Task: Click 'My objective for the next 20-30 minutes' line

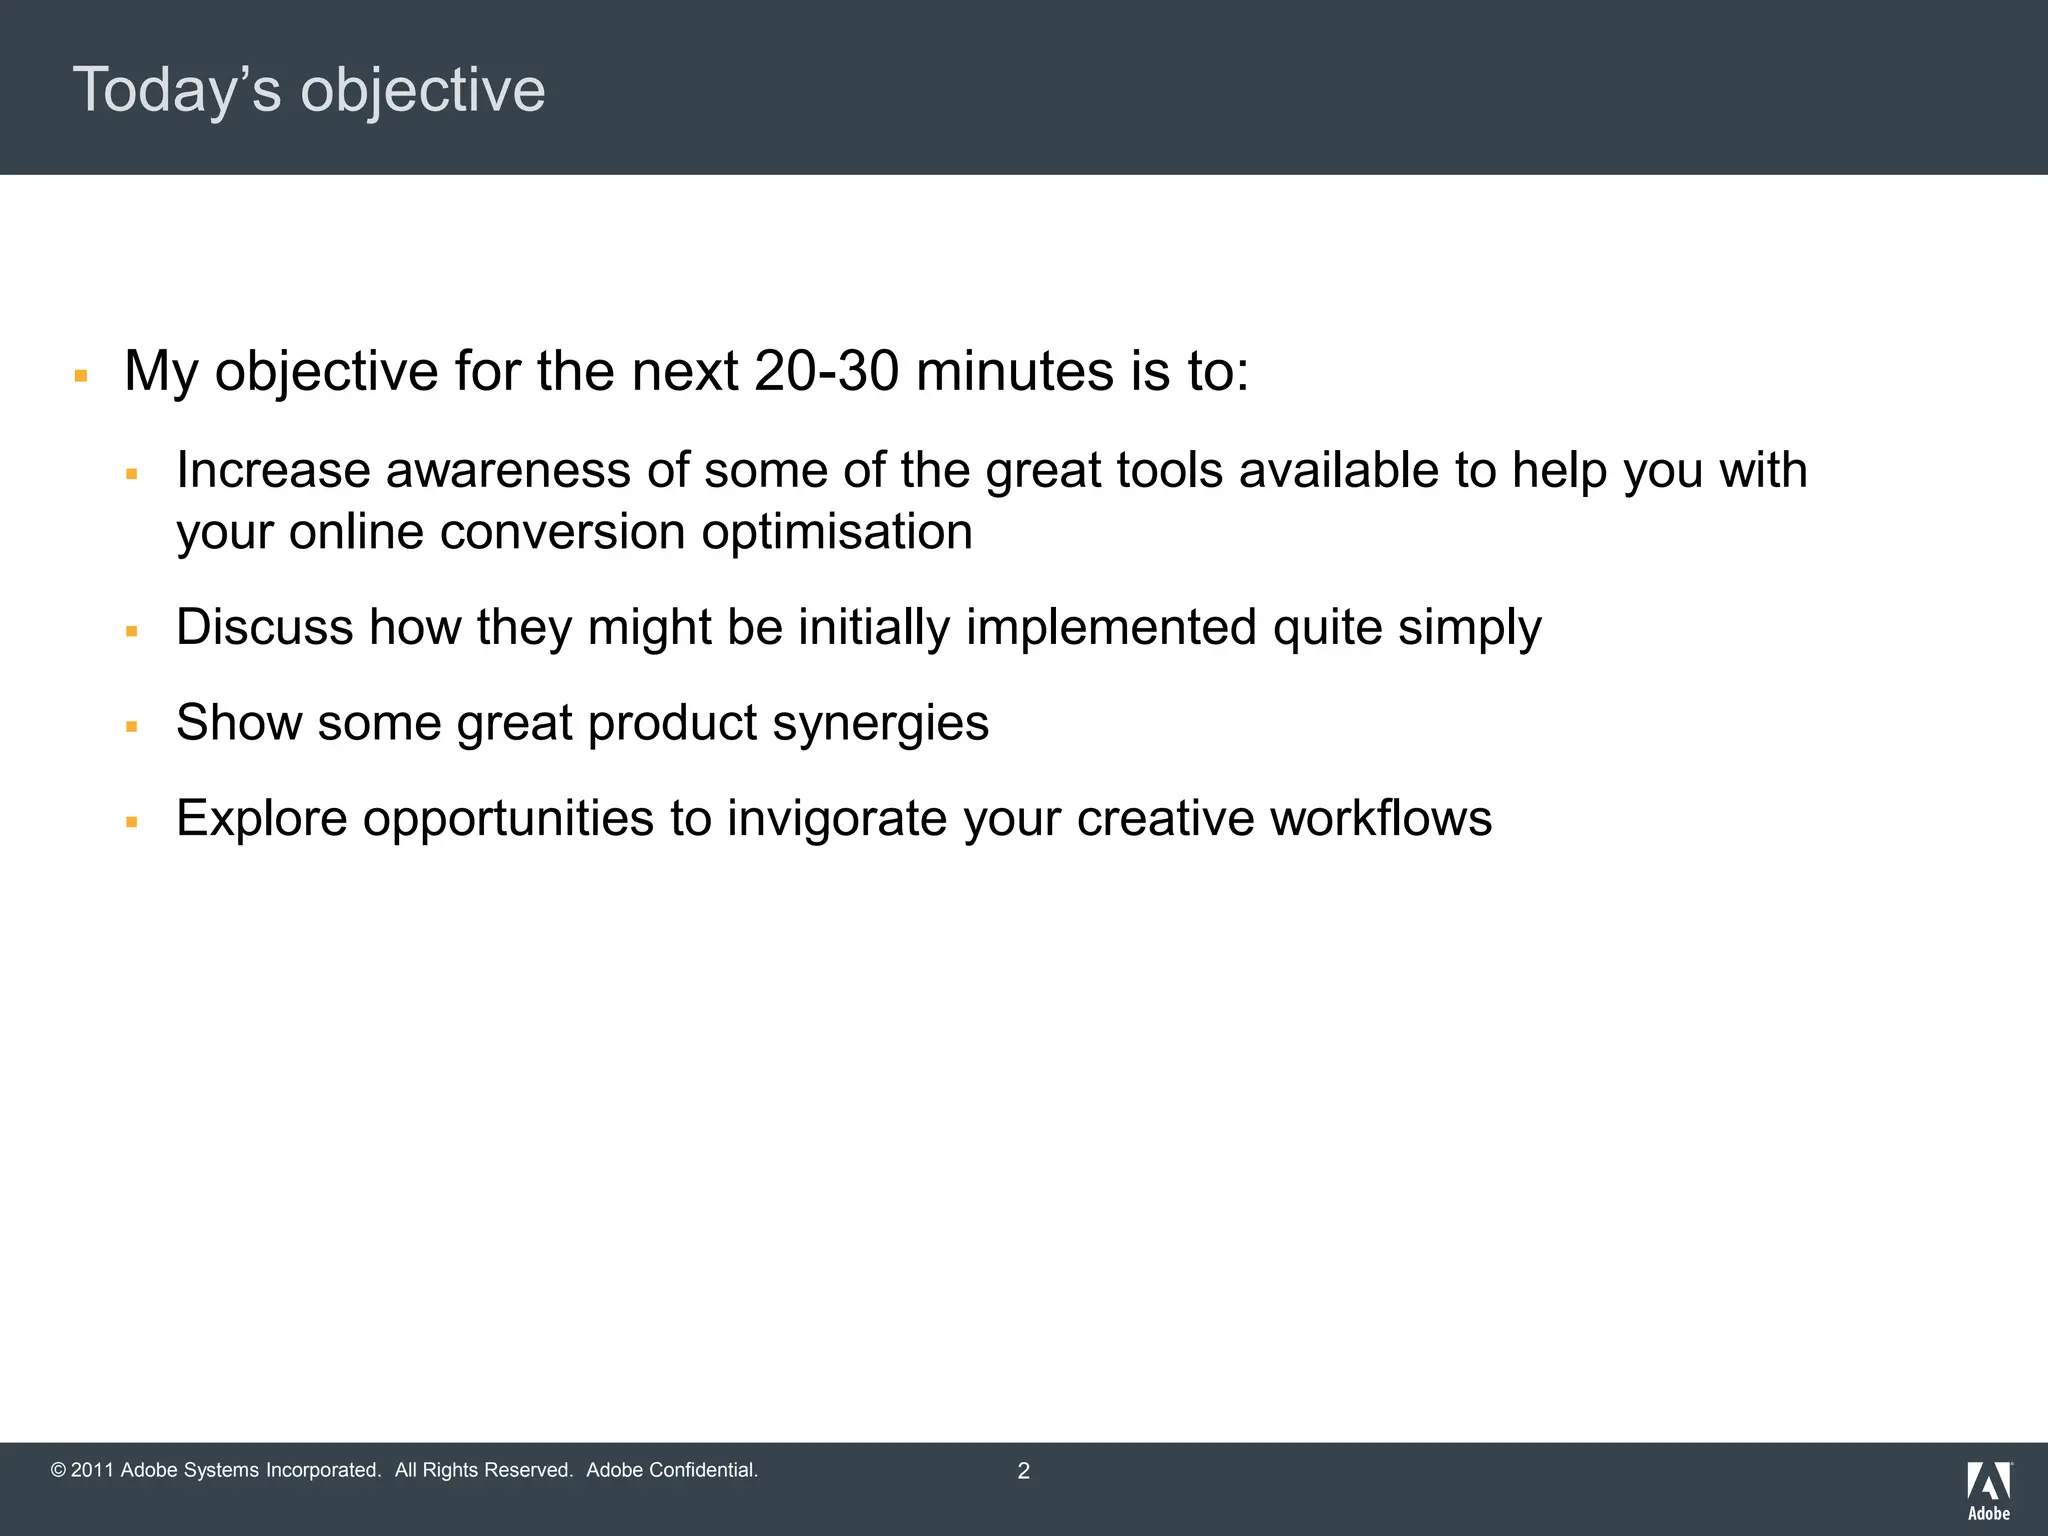Action: coord(686,371)
